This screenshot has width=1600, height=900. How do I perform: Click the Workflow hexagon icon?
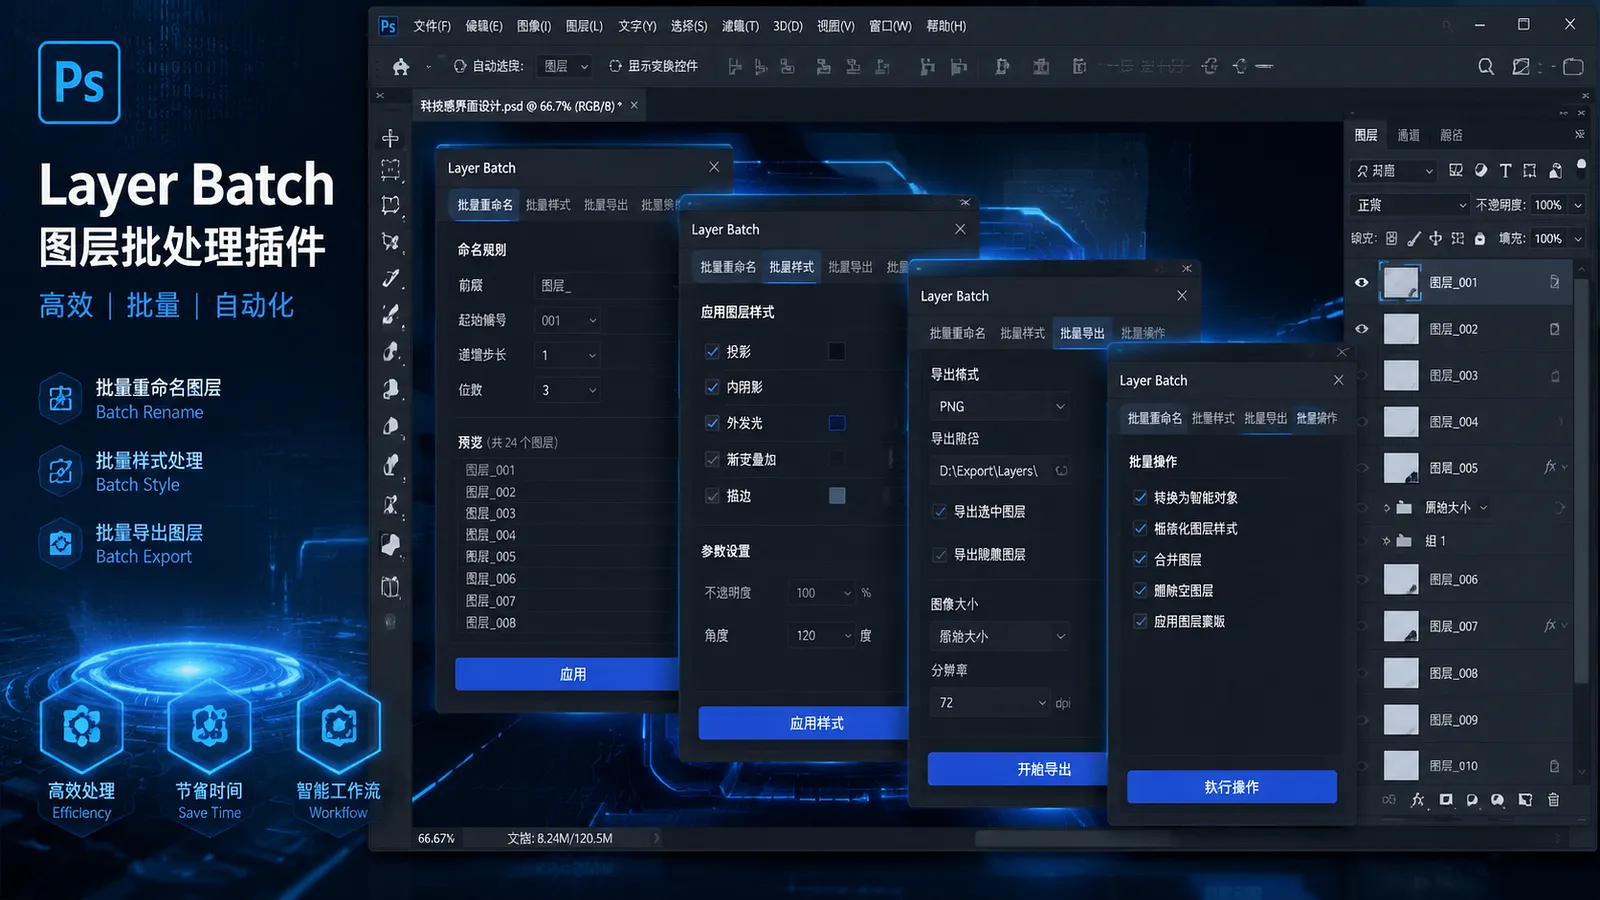coord(338,727)
